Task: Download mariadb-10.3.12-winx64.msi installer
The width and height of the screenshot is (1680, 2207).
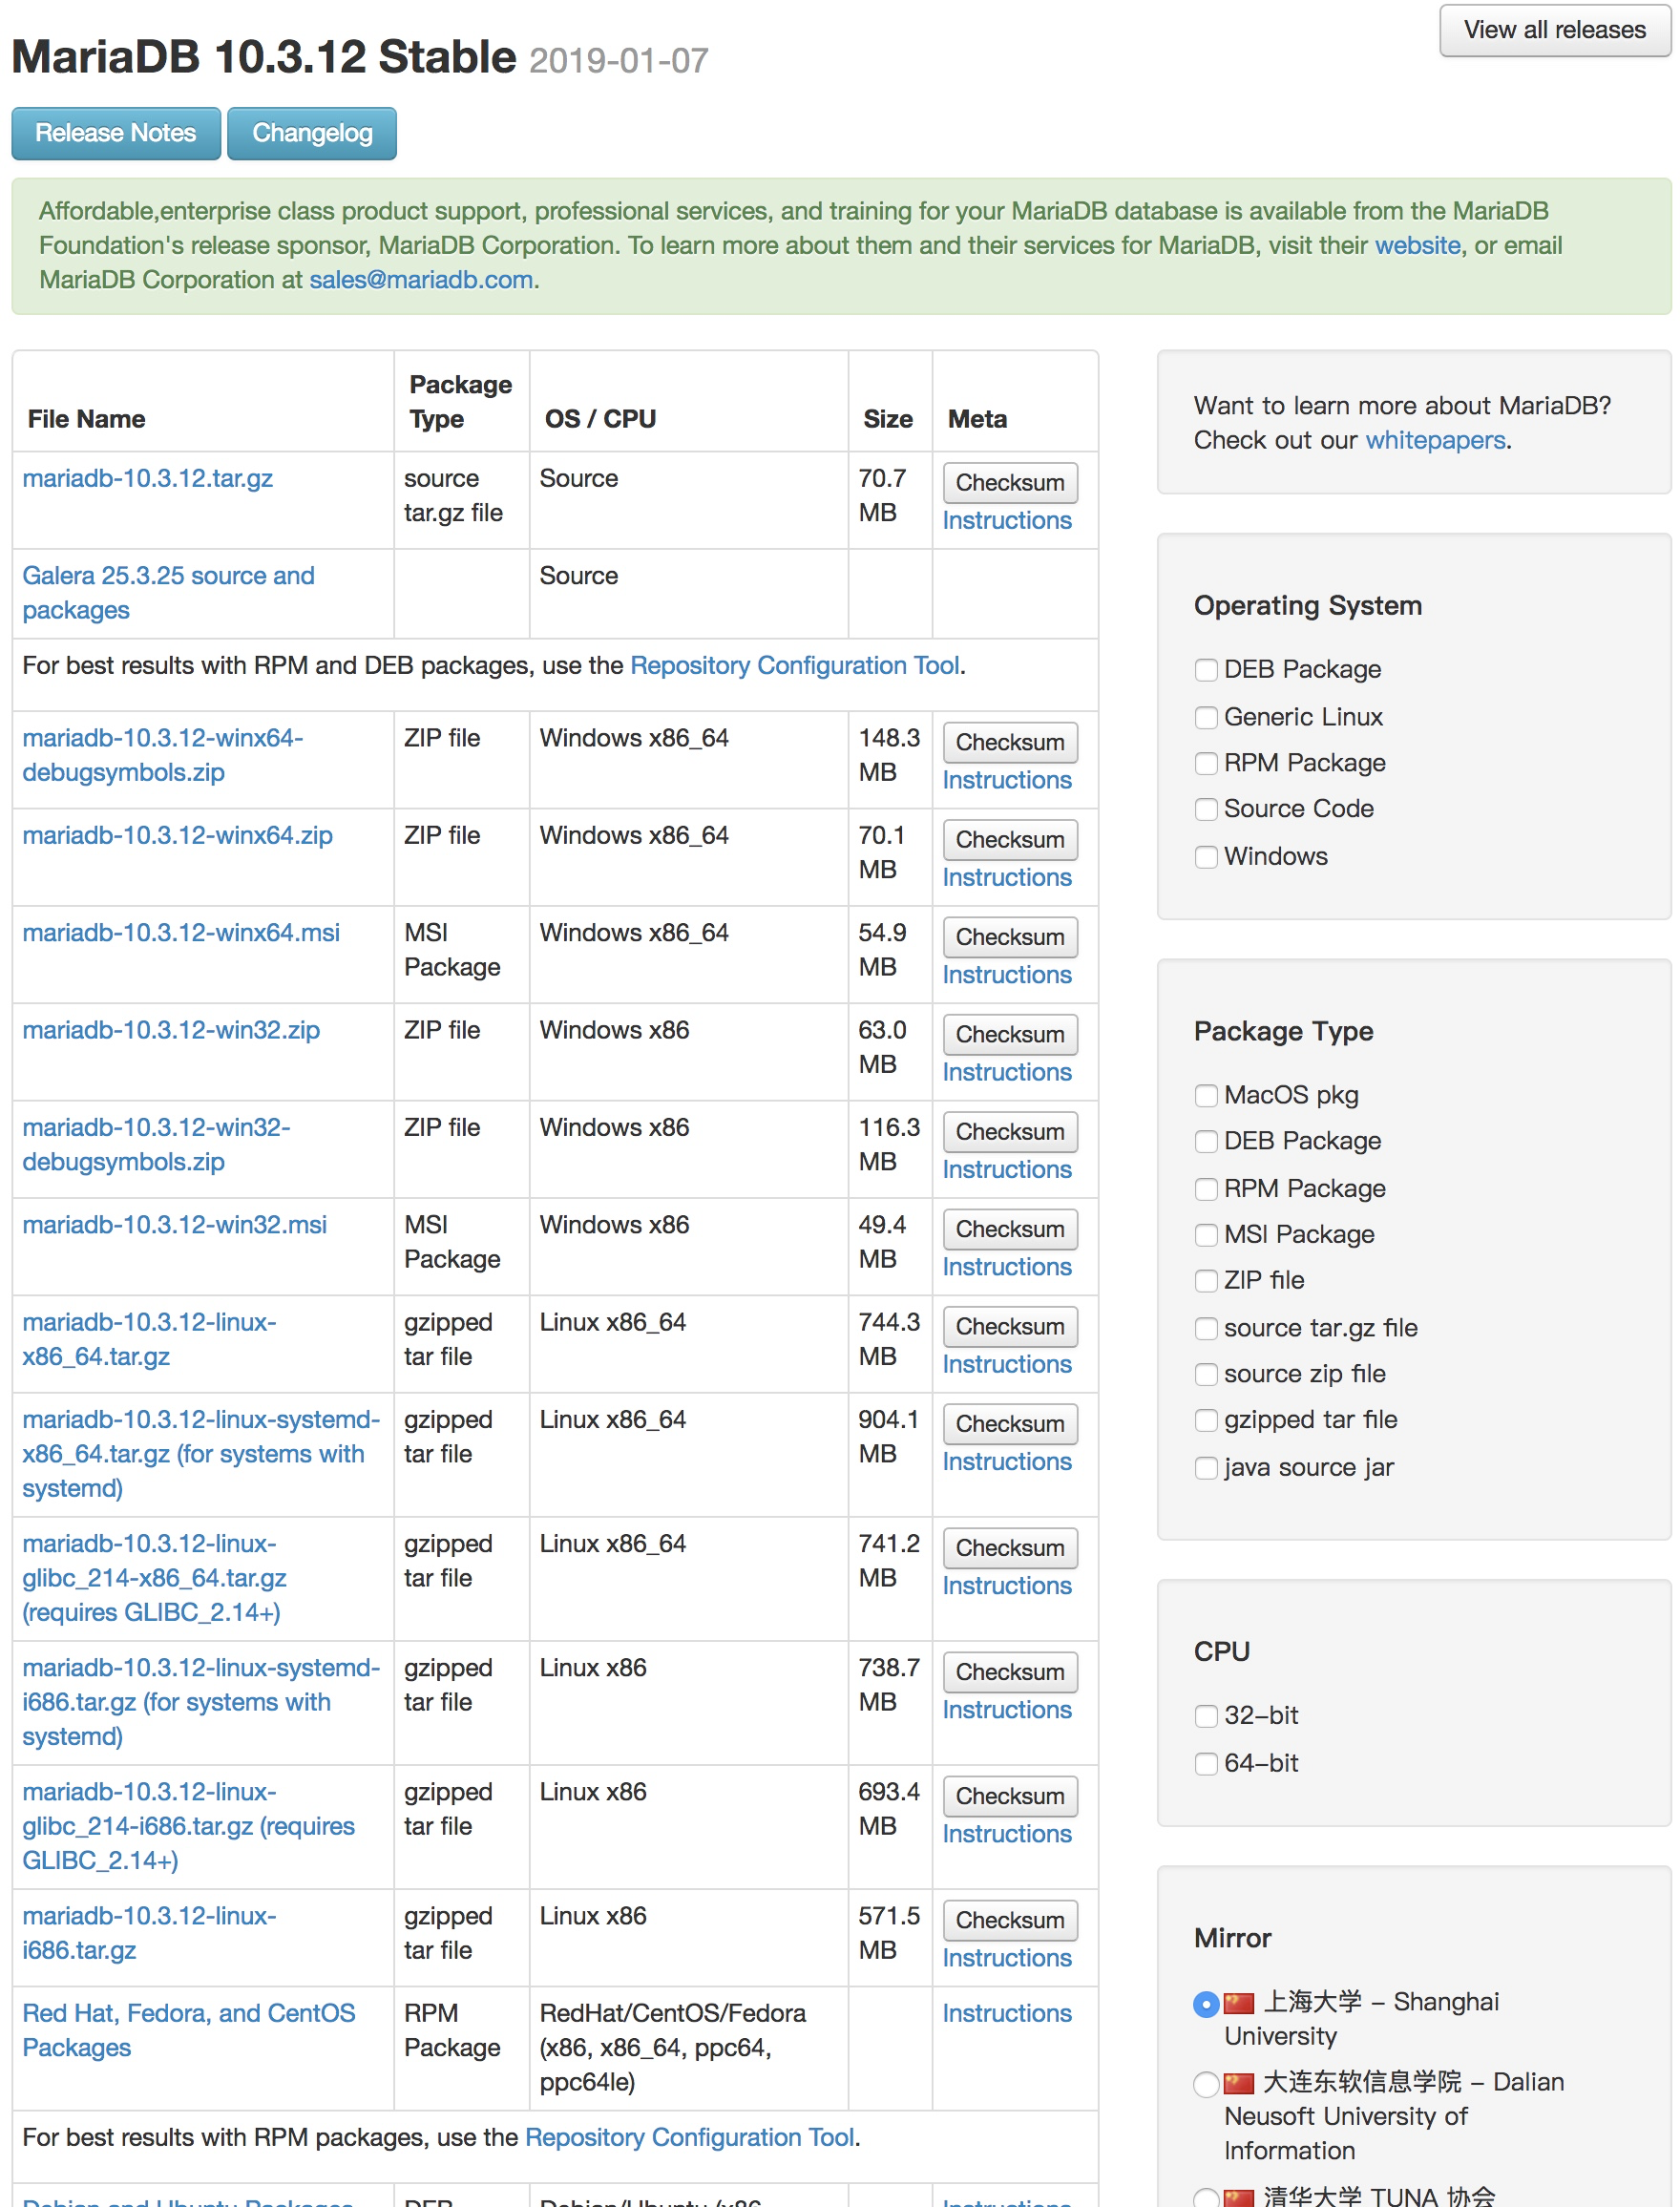Action: pyautogui.click(x=181, y=932)
